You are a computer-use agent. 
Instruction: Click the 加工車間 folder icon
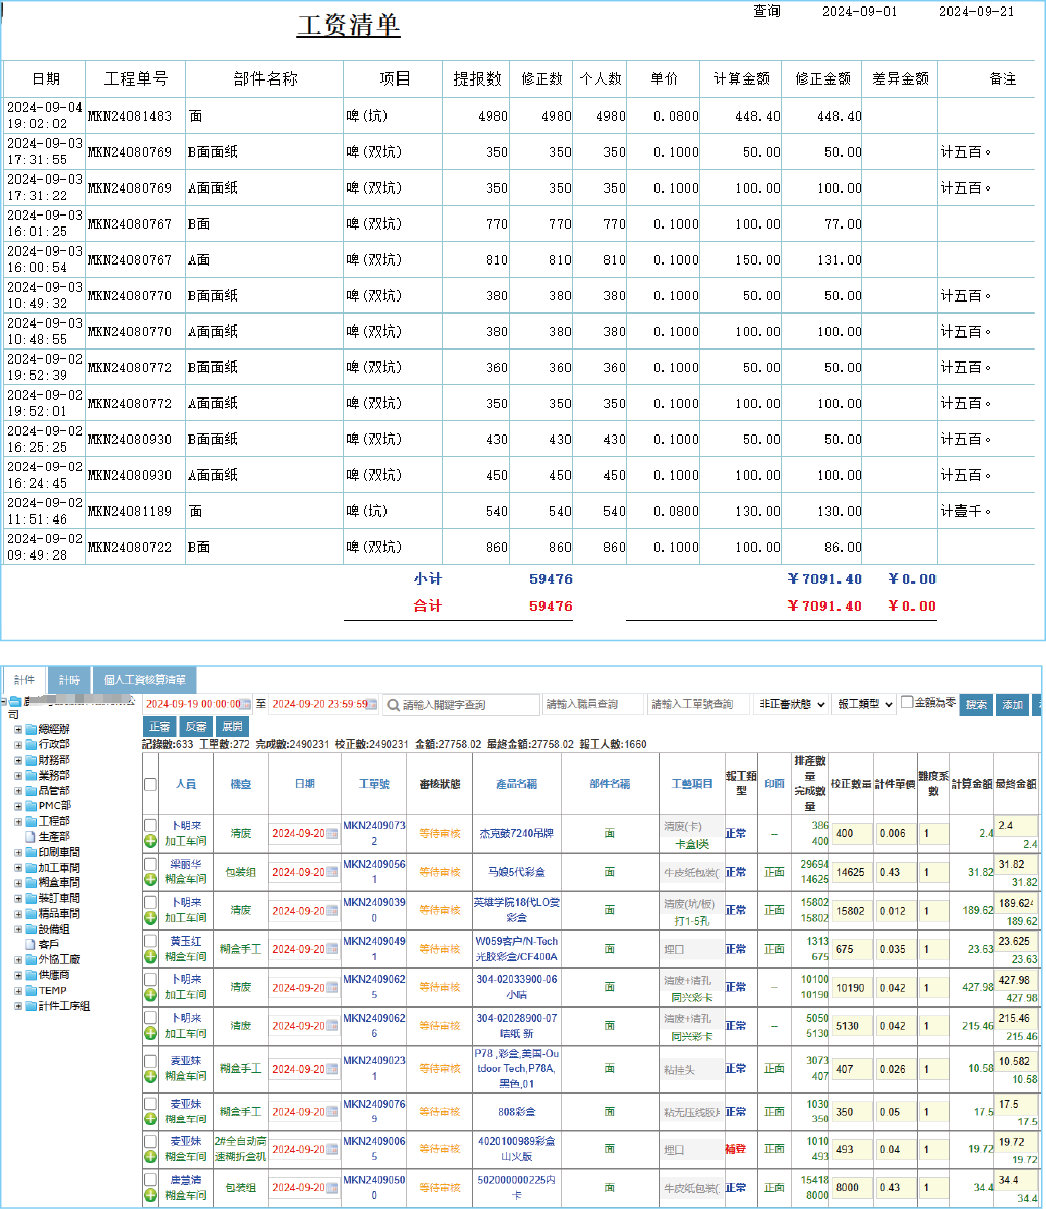31,868
